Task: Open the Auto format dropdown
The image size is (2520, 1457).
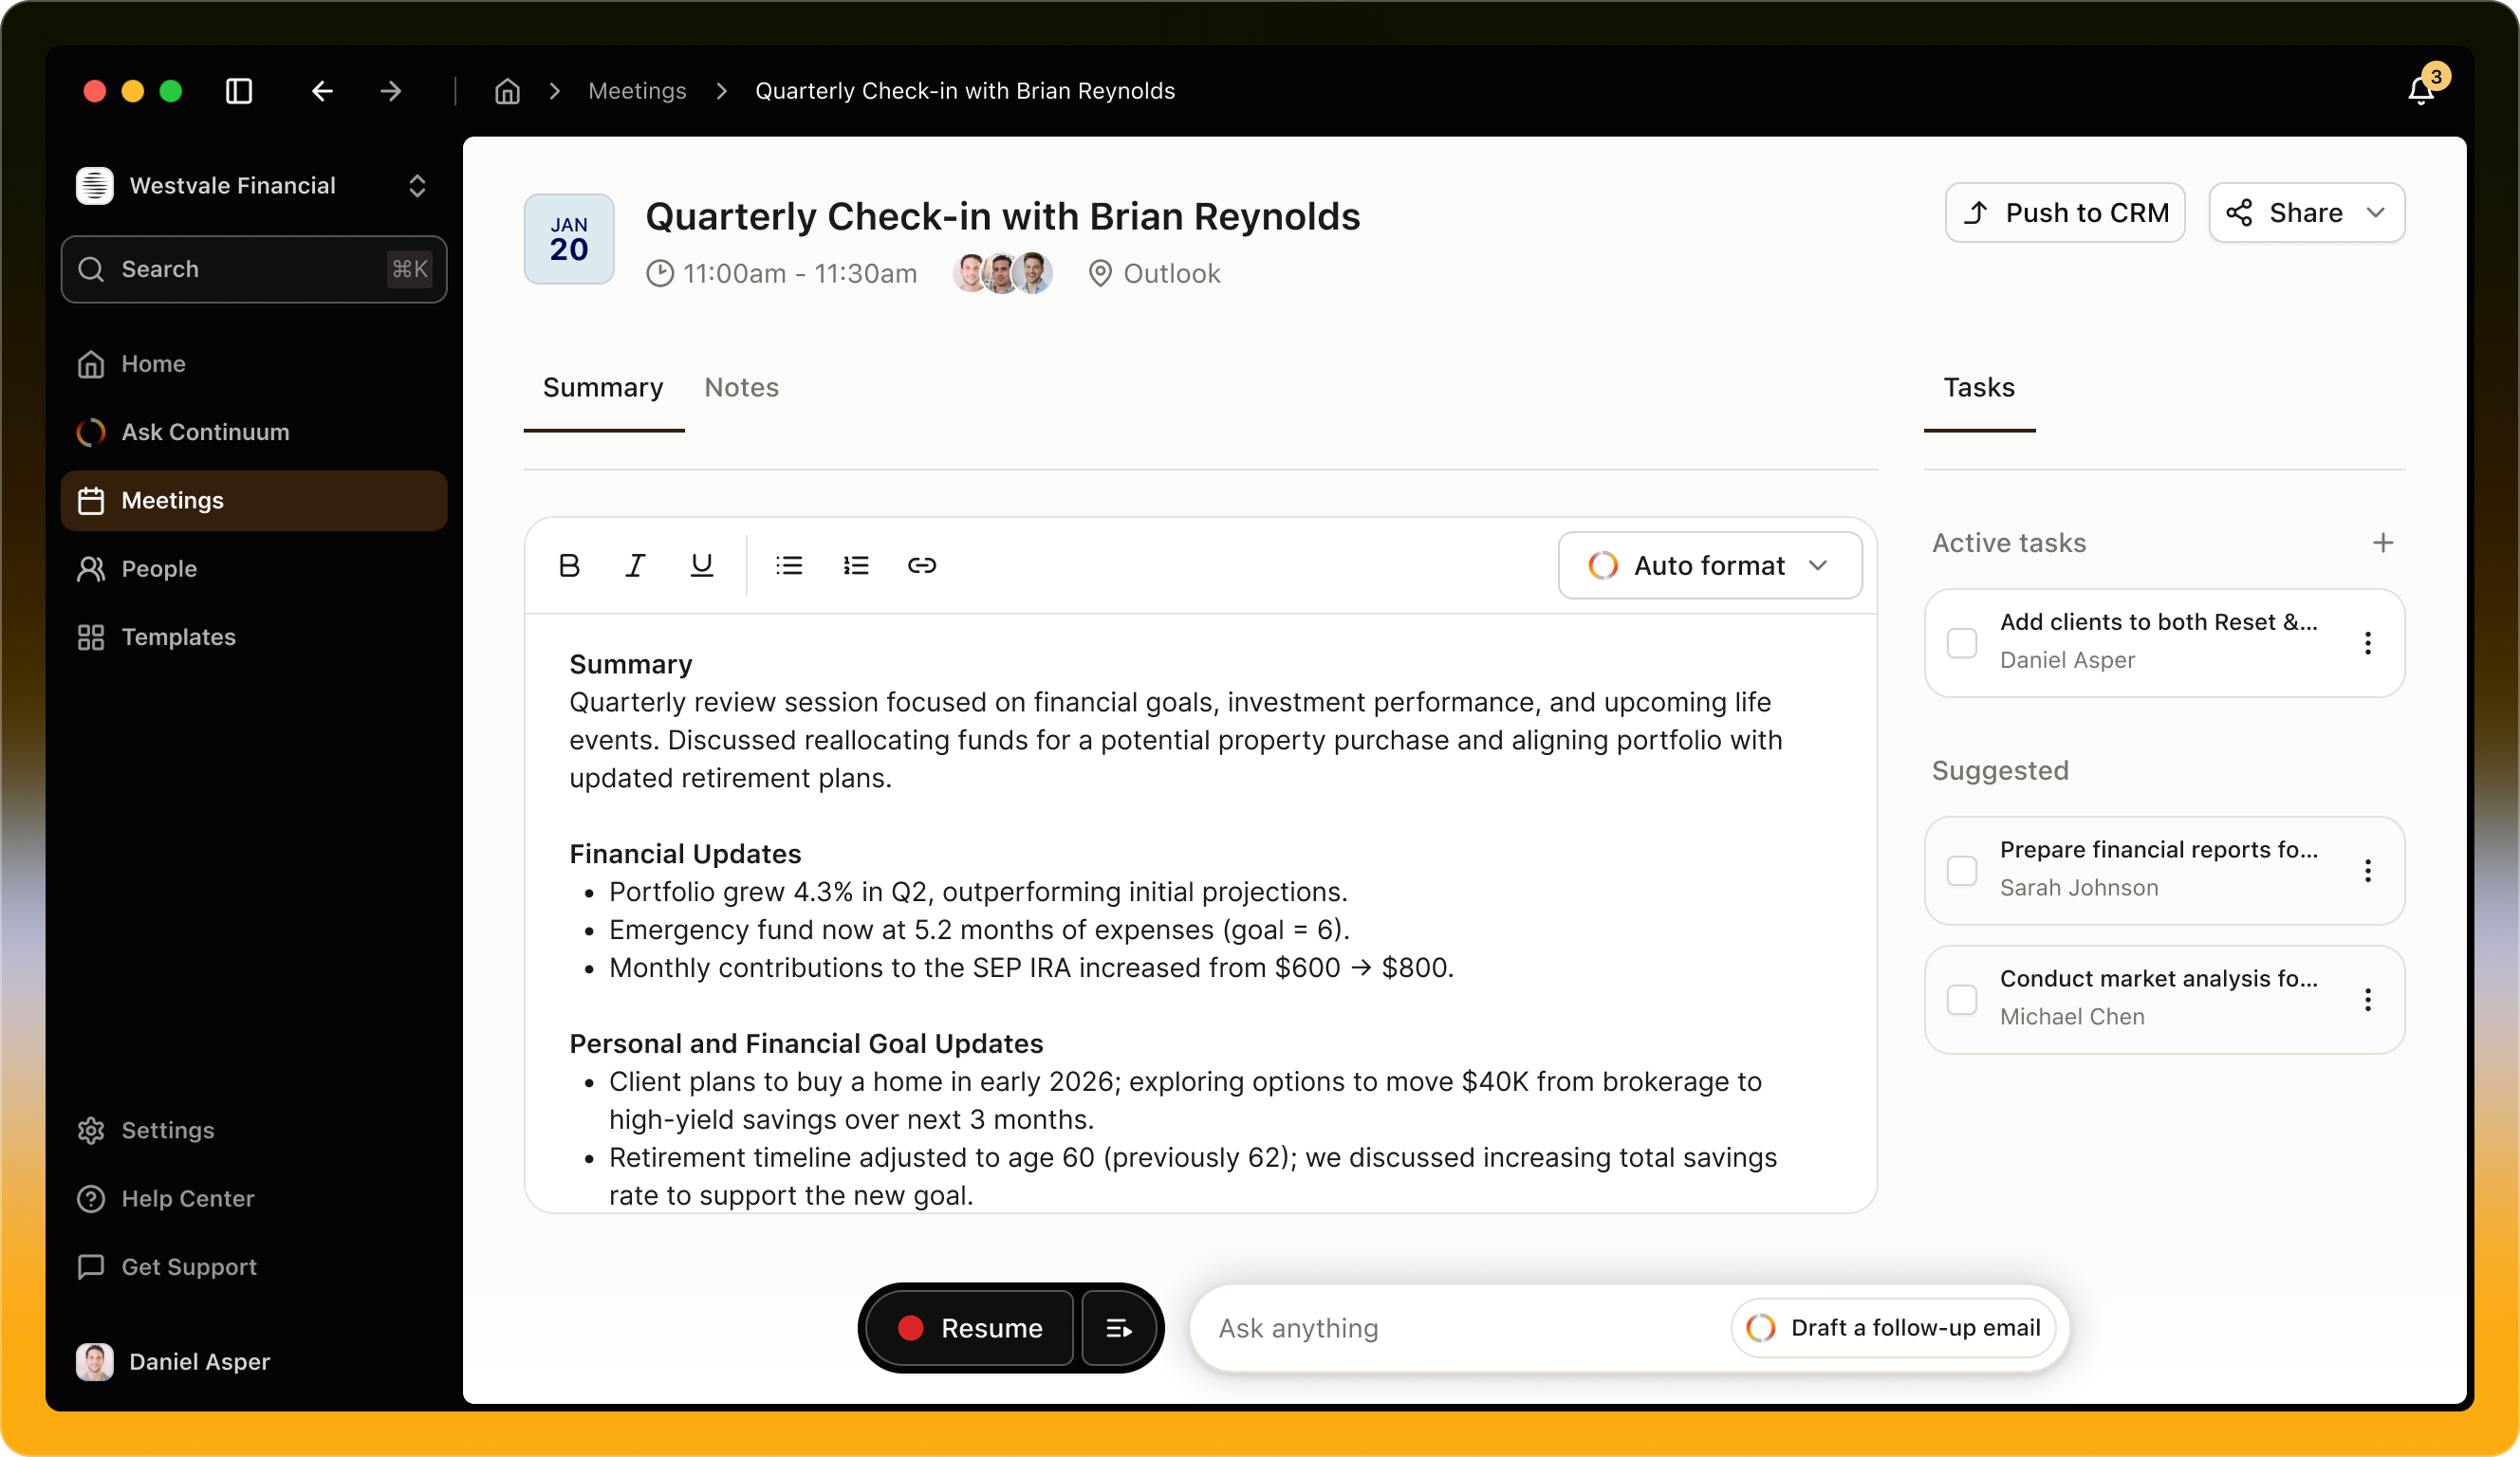Action: click(1710, 566)
